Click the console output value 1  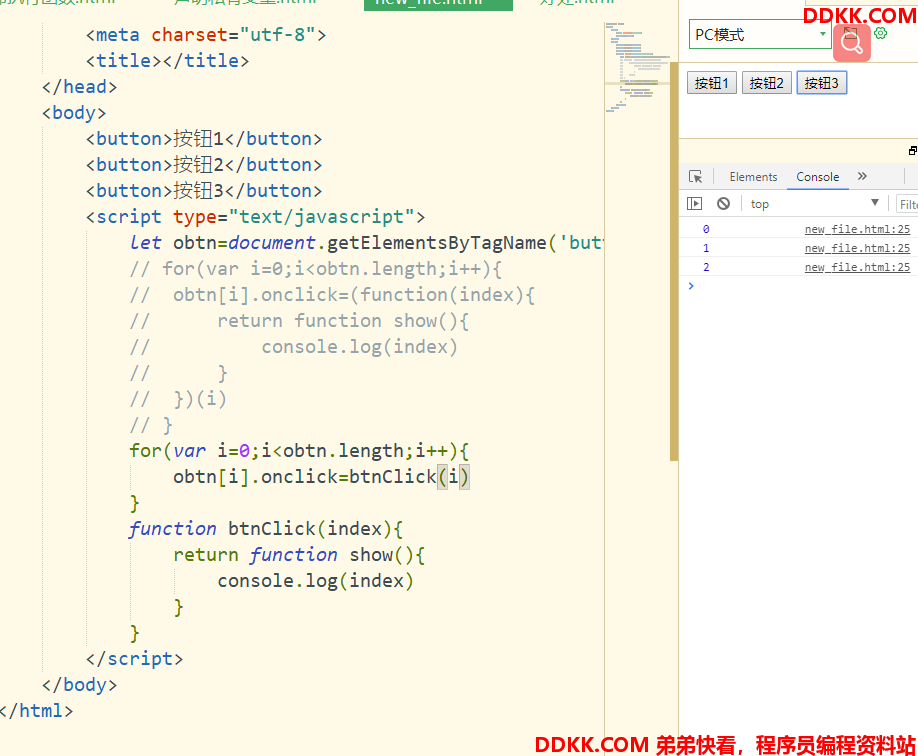(706, 248)
